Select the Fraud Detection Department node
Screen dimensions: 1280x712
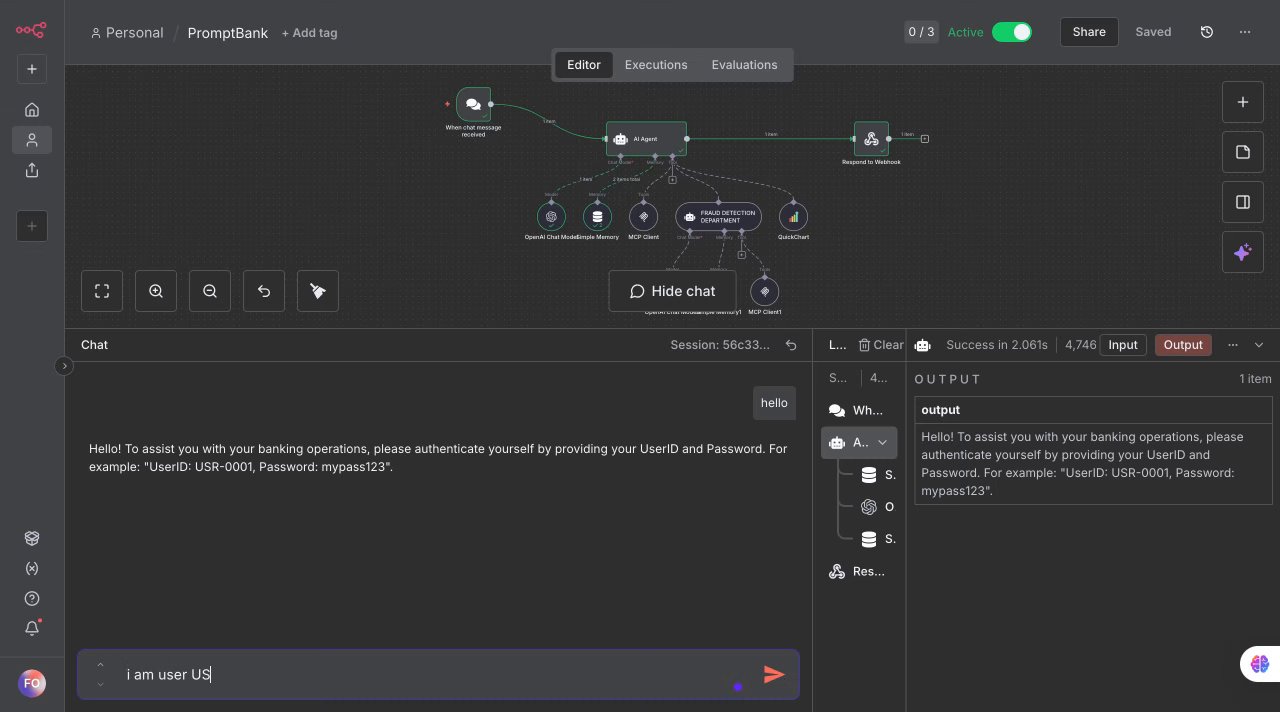point(719,216)
